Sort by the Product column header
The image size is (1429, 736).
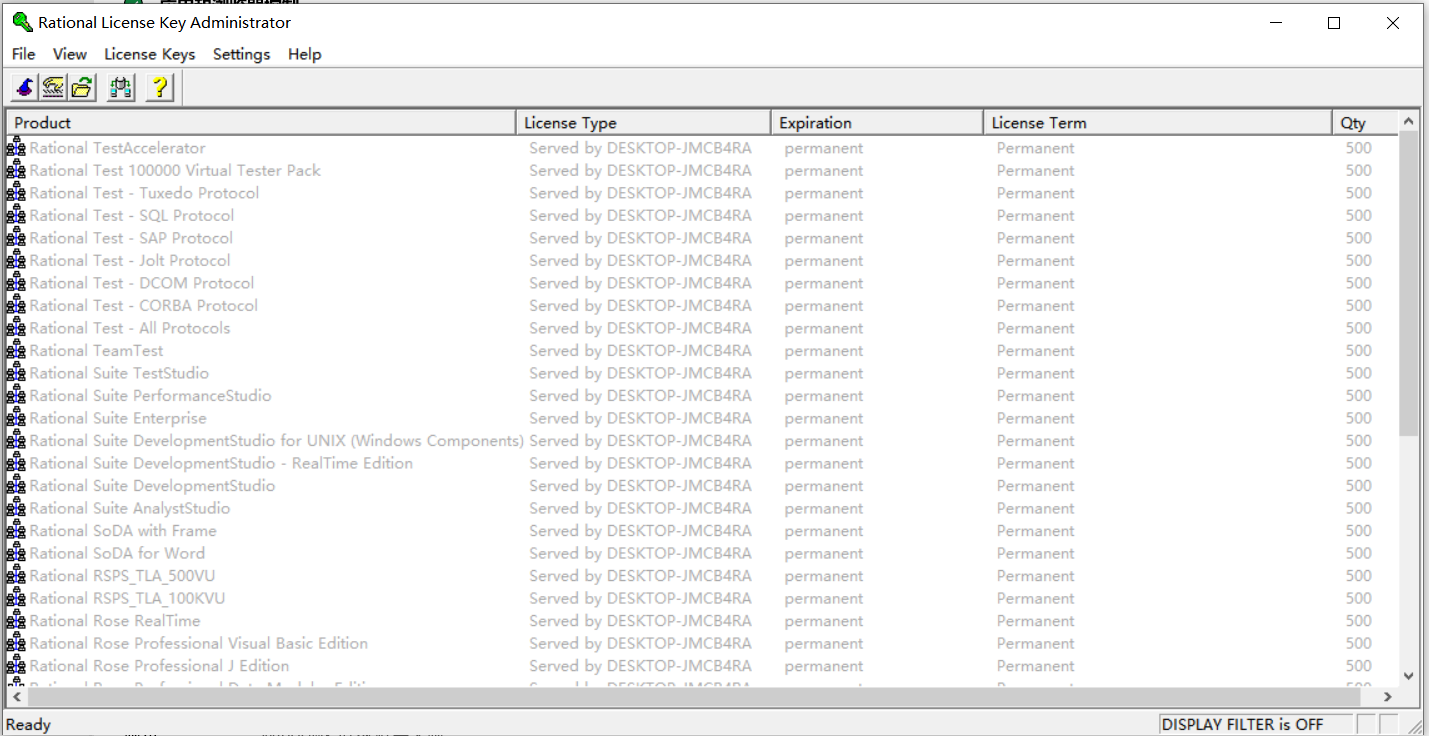261,122
